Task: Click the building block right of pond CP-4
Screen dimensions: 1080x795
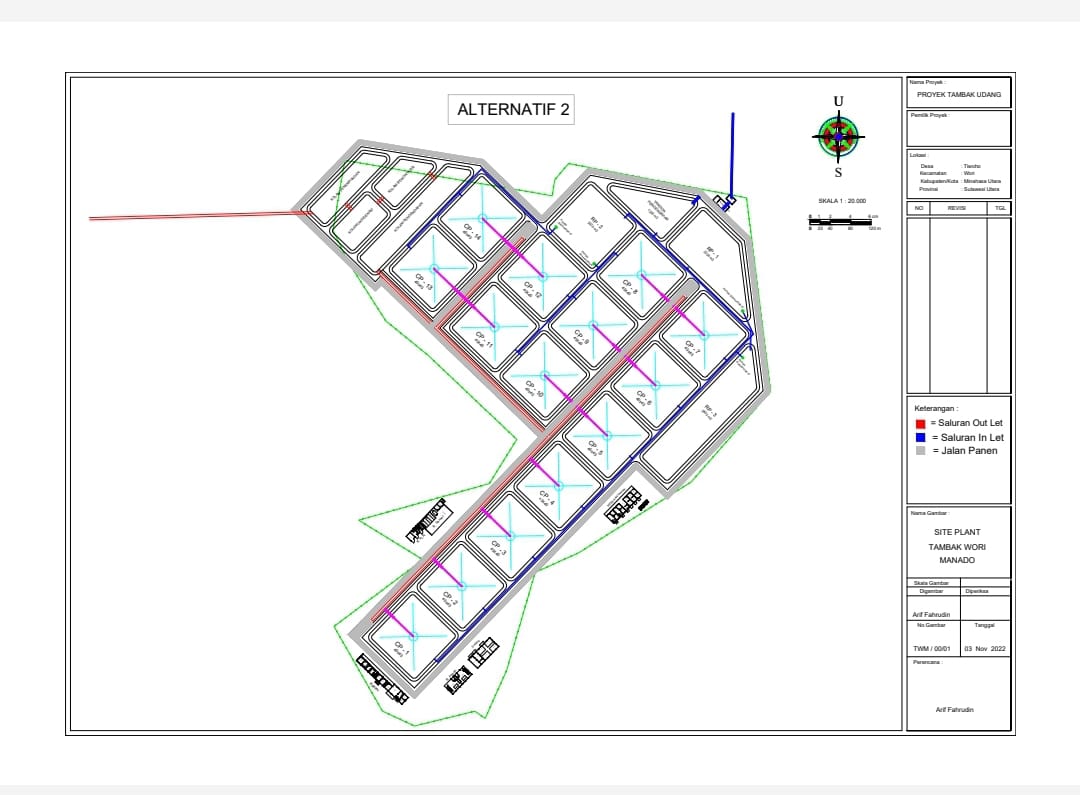Action: click(x=624, y=504)
